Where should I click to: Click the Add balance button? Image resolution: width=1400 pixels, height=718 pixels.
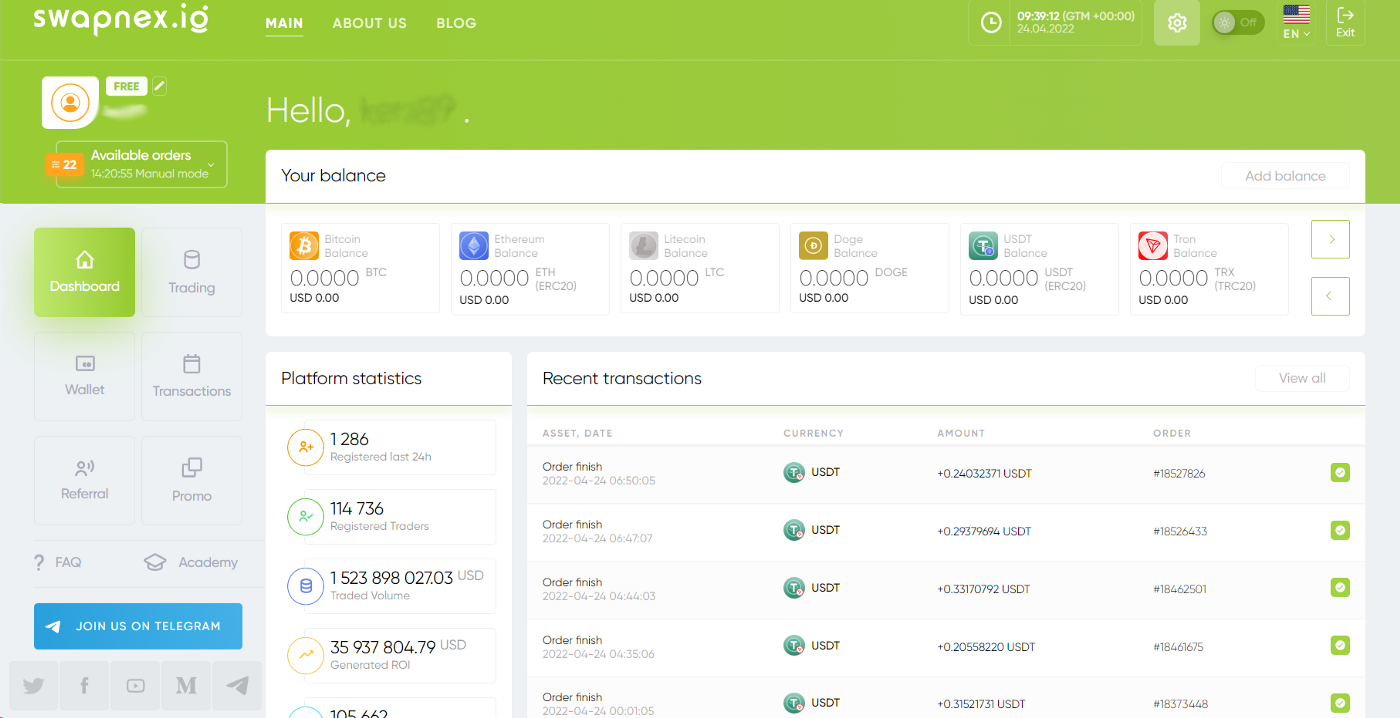(x=1285, y=176)
